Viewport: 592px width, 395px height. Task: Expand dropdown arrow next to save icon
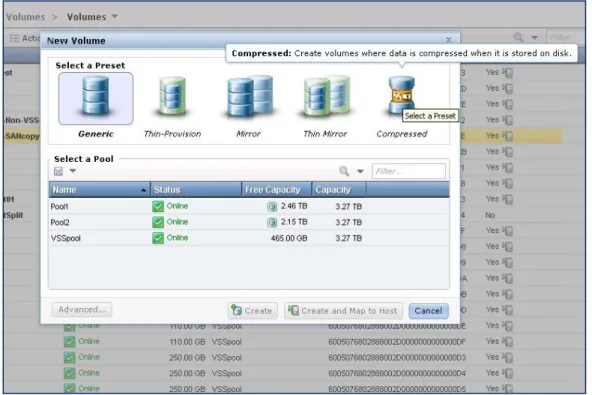pos(72,171)
